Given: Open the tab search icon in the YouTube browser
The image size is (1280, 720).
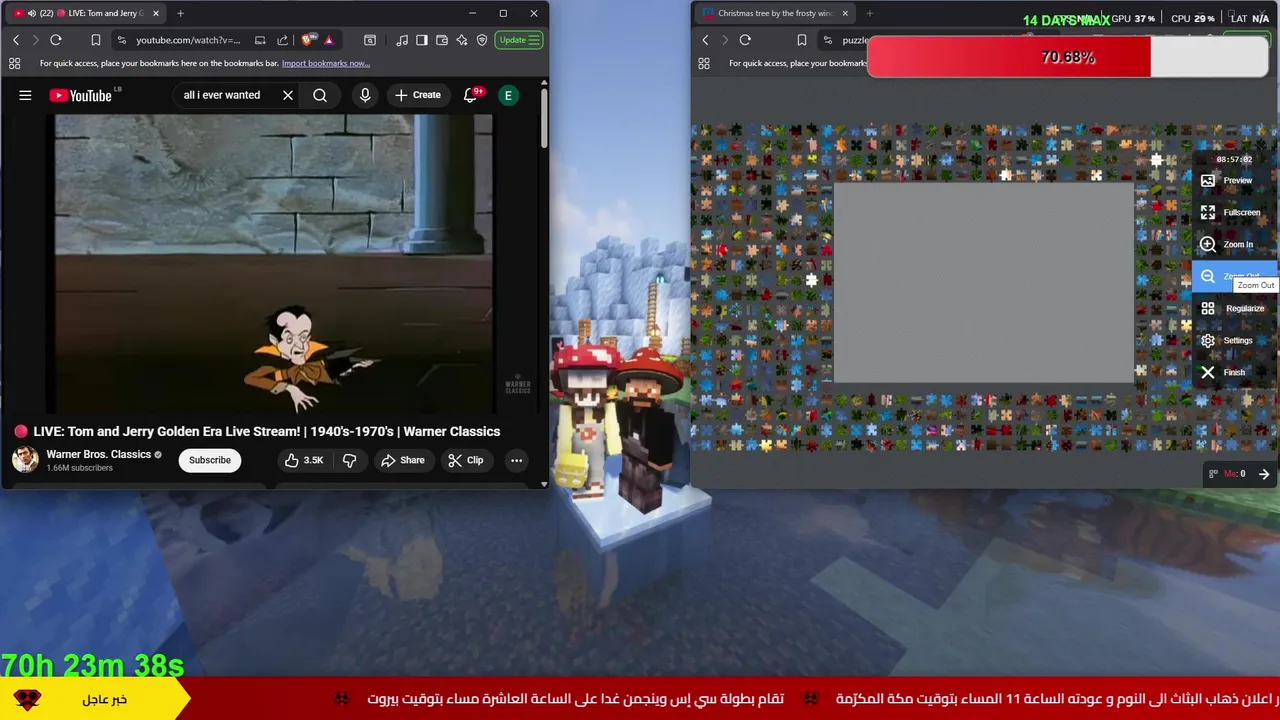Looking at the screenshot, I should [370, 40].
